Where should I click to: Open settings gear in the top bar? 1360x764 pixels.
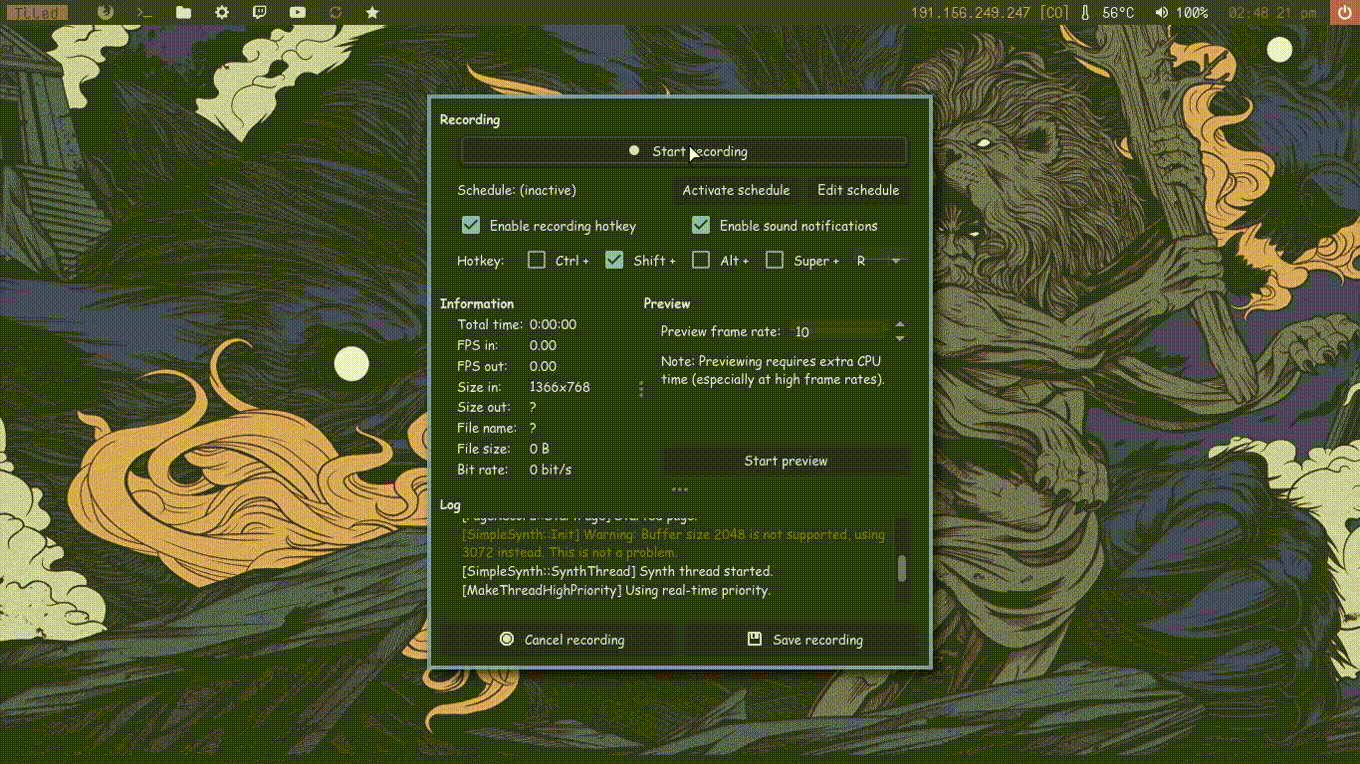pyautogui.click(x=222, y=13)
